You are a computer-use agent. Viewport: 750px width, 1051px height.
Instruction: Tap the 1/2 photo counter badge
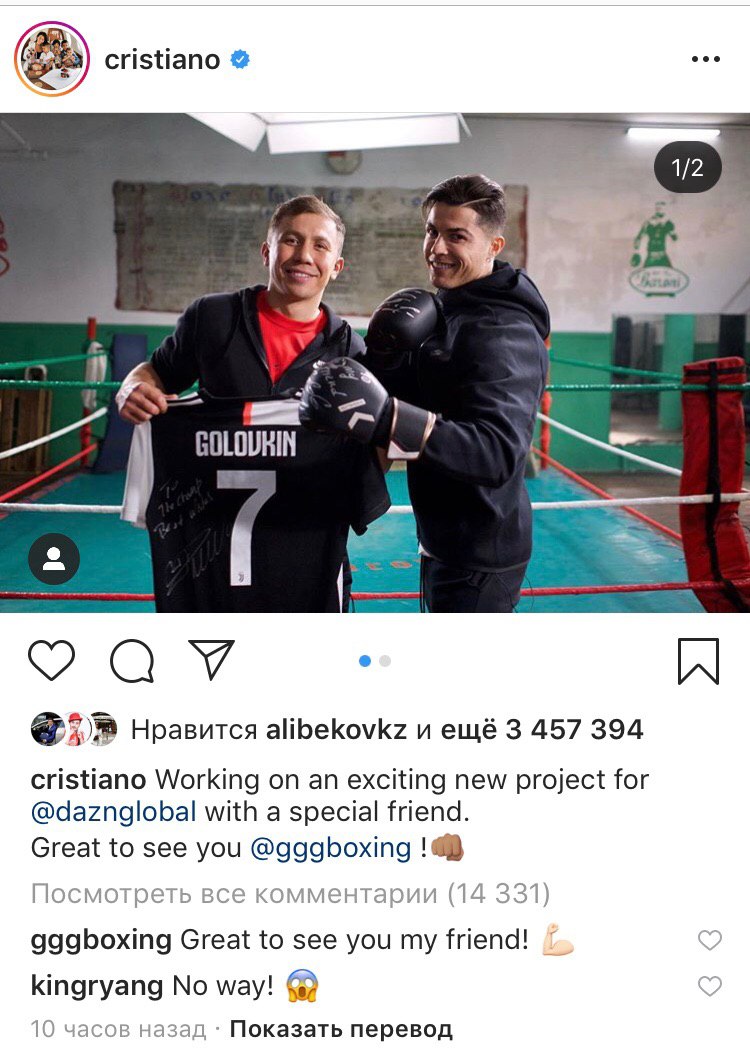[x=688, y=168]
